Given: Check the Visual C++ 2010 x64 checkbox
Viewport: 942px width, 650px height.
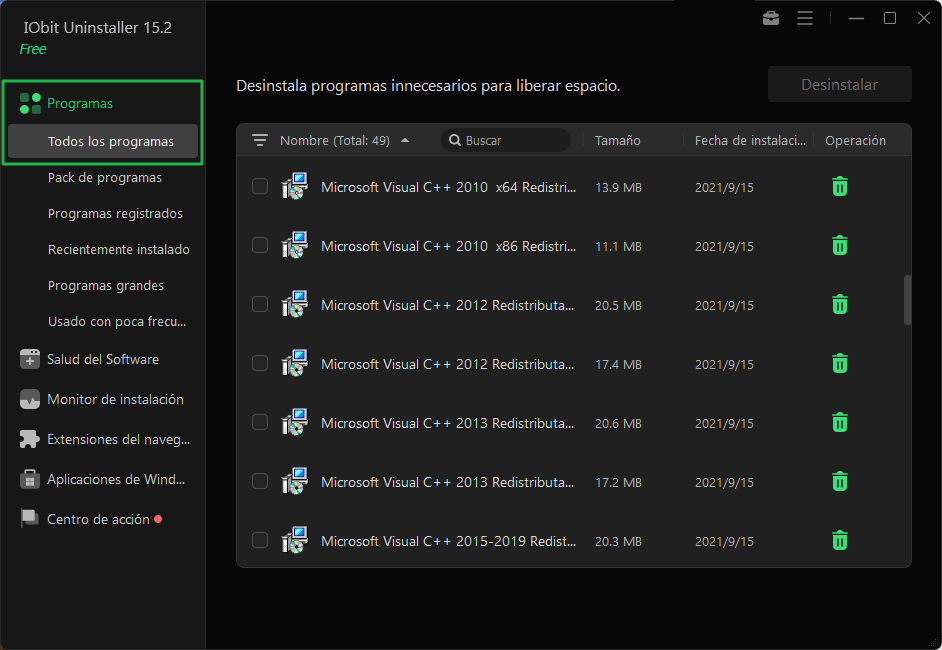Looking at the screenshot, I should [x=260, y=186].
